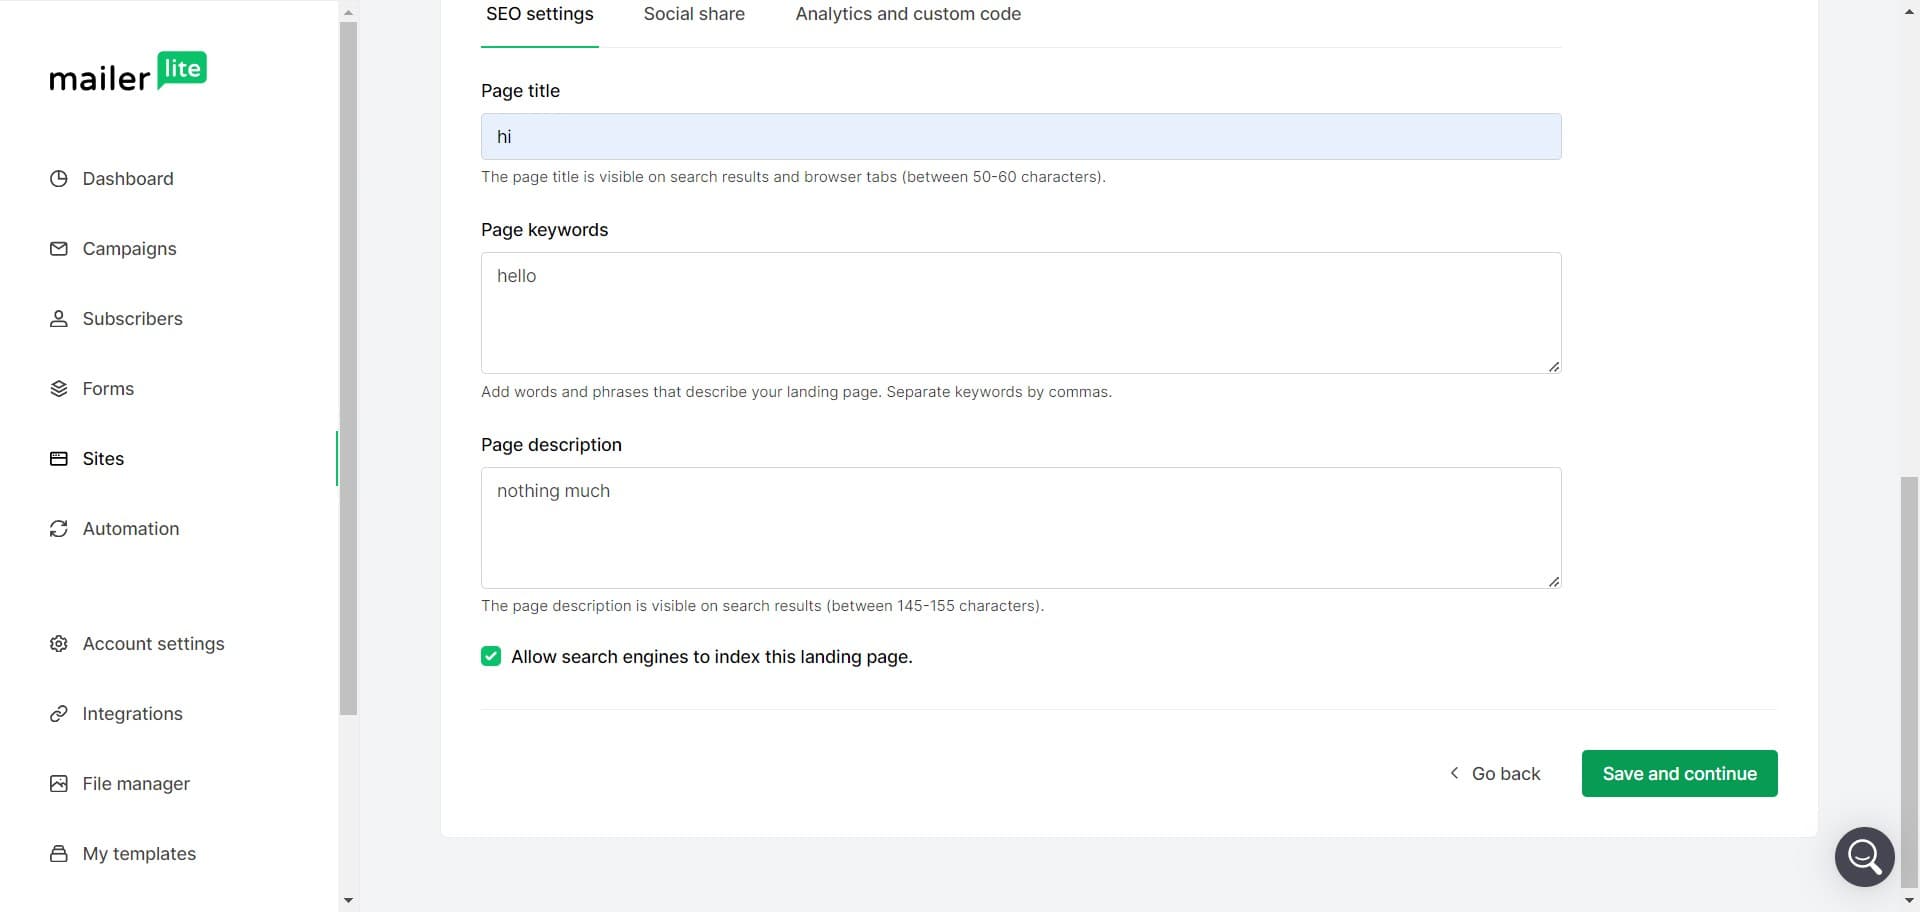Click the sidebar scroll down arrow
1920x912 pixels.
[x=348, y=900]
